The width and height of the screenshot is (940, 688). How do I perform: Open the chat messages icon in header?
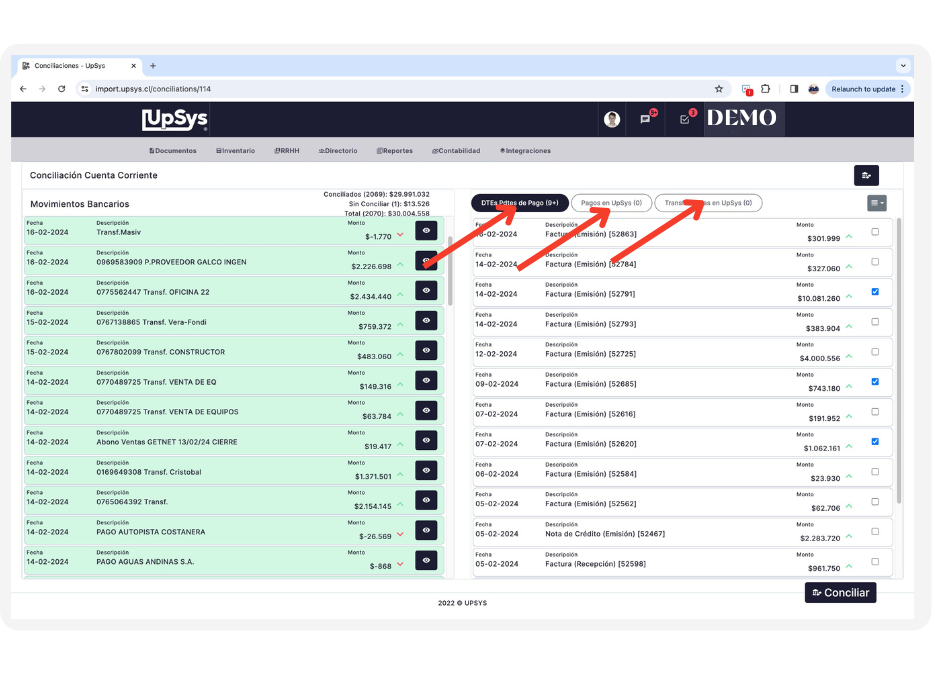646,119
